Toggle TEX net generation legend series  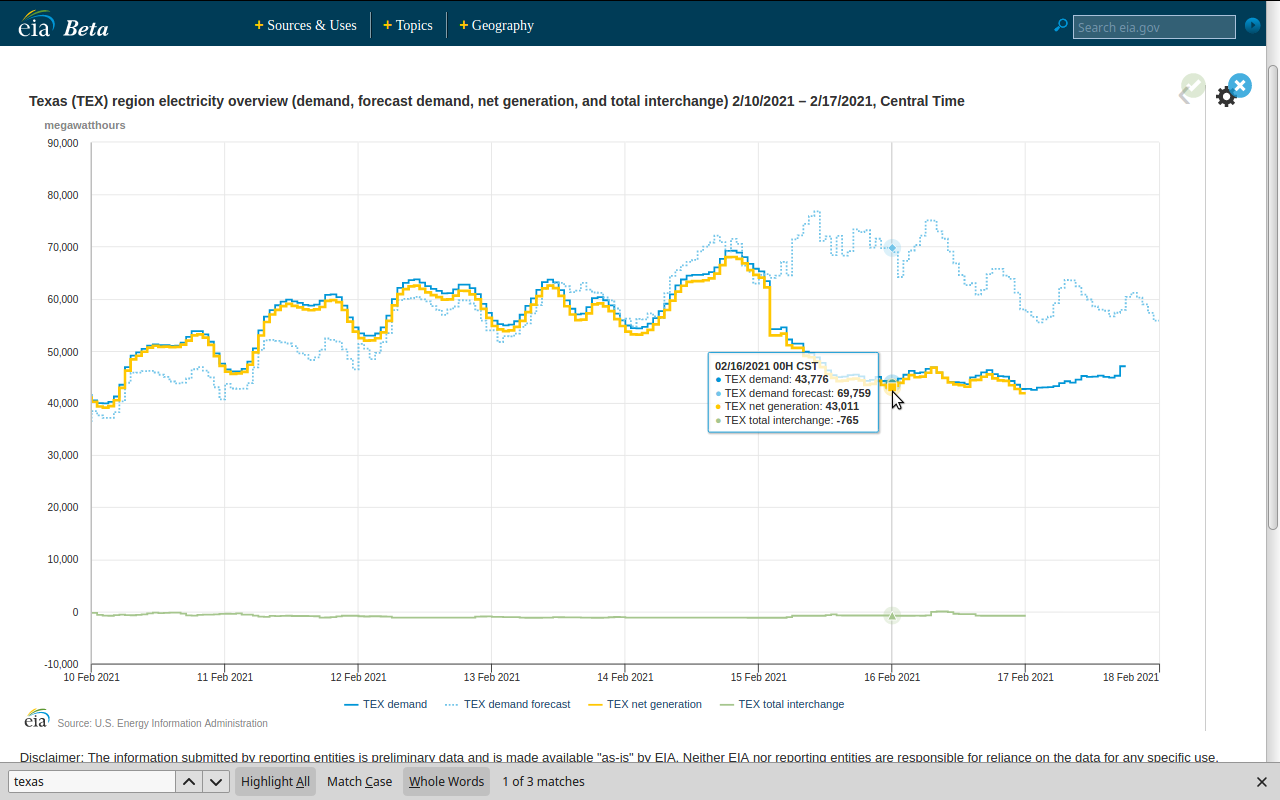click(x=645, y=704)
